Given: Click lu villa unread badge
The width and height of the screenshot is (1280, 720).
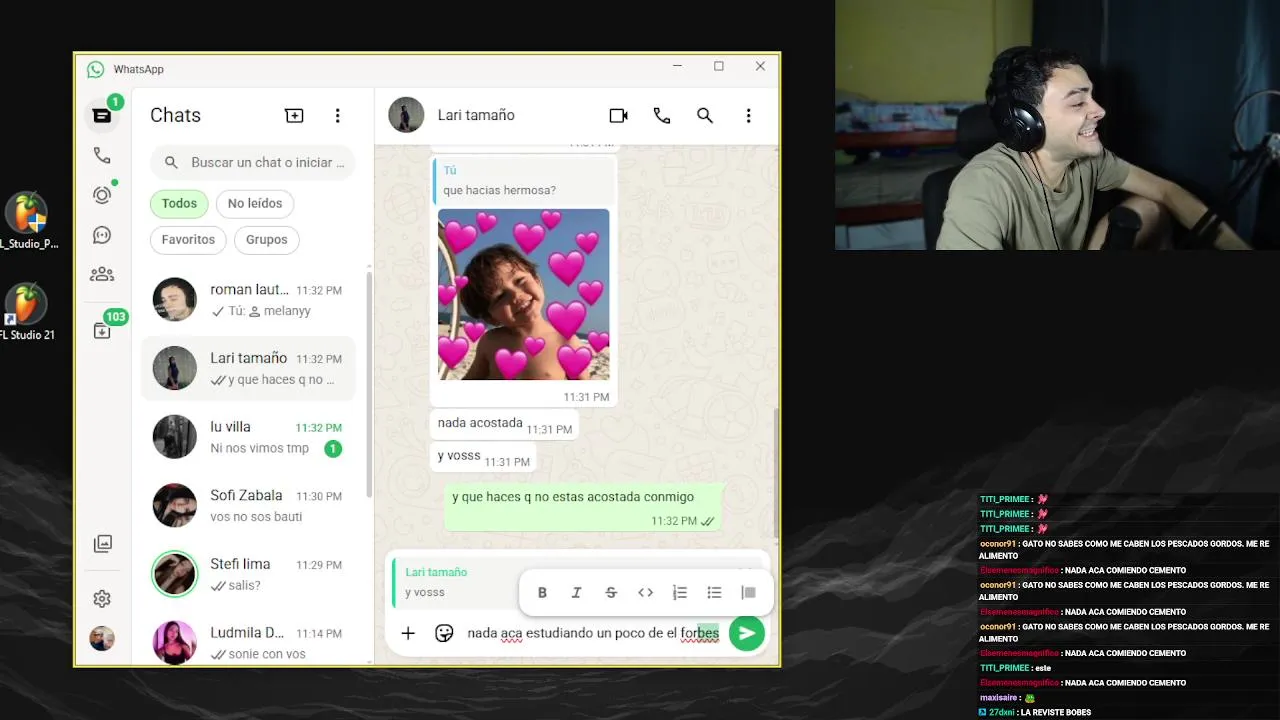Looking at the screenshot, I should pyautogui.click(x=333, y=449).
